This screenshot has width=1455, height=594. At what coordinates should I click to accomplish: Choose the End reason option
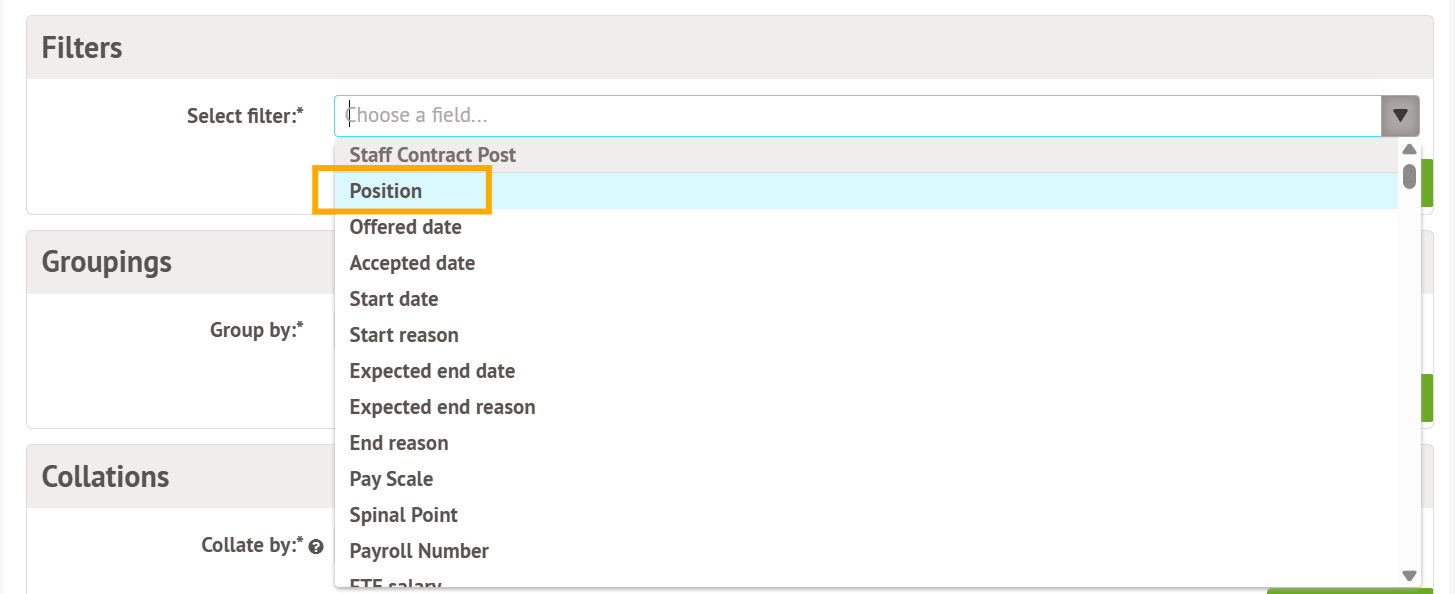tap(399, 443)
